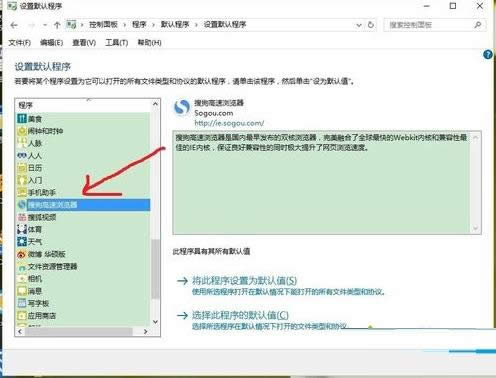Click the 写字板 WordPad icon
Screen dimensions: 496x378
coord(22,303)
